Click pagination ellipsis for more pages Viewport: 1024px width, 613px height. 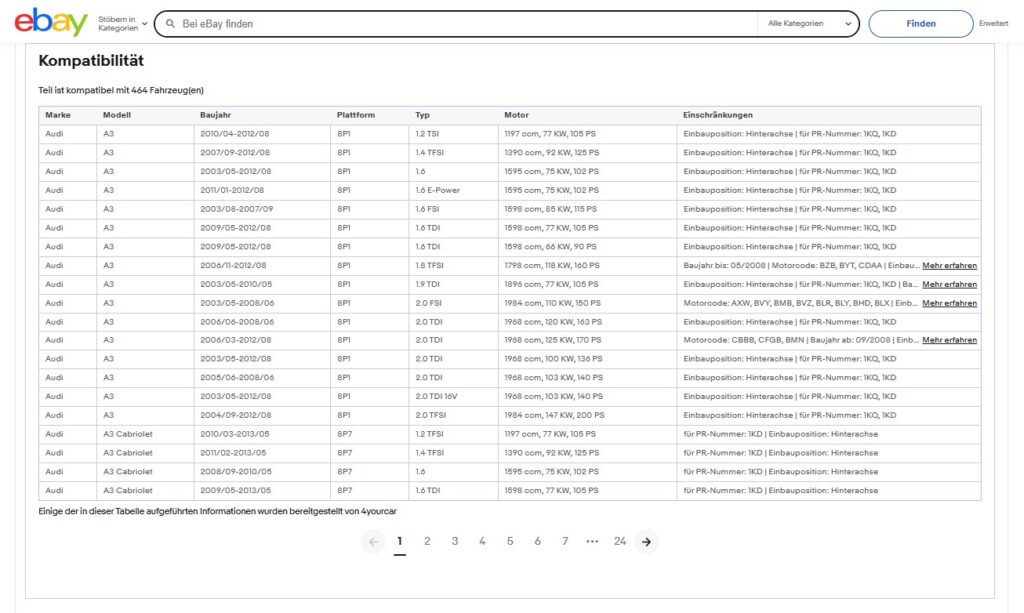tap(592, 541)
